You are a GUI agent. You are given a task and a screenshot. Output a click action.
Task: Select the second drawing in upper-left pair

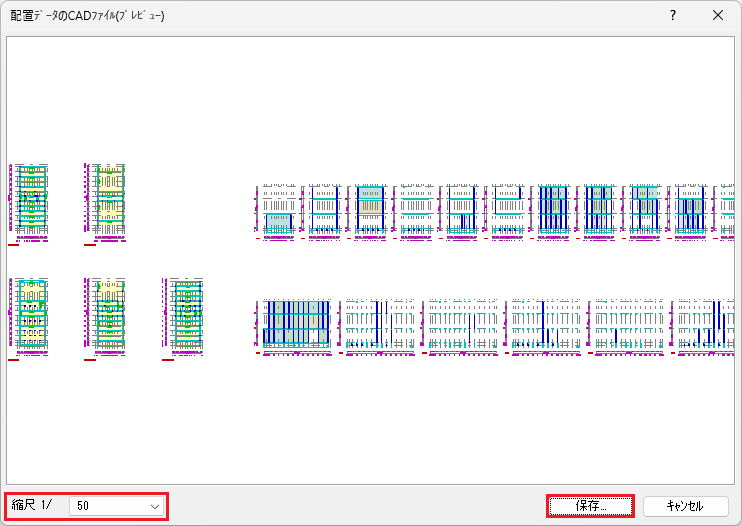(108, 202)
